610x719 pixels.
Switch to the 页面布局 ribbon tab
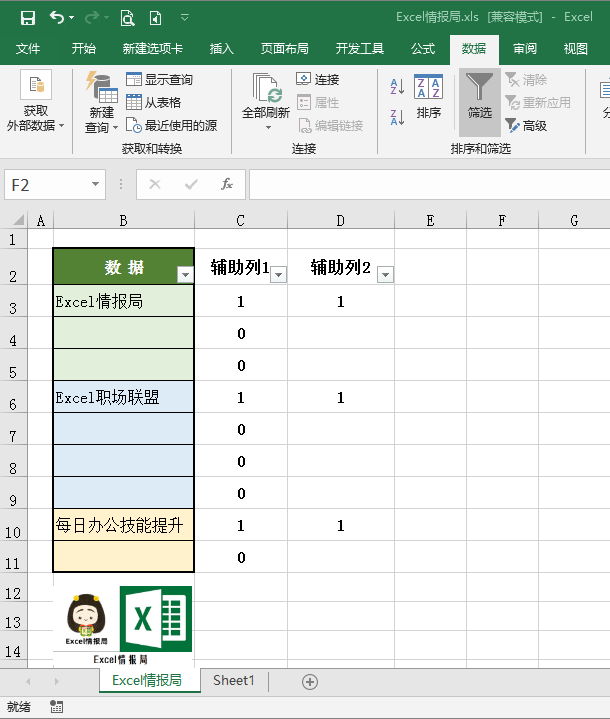[284, 49]
